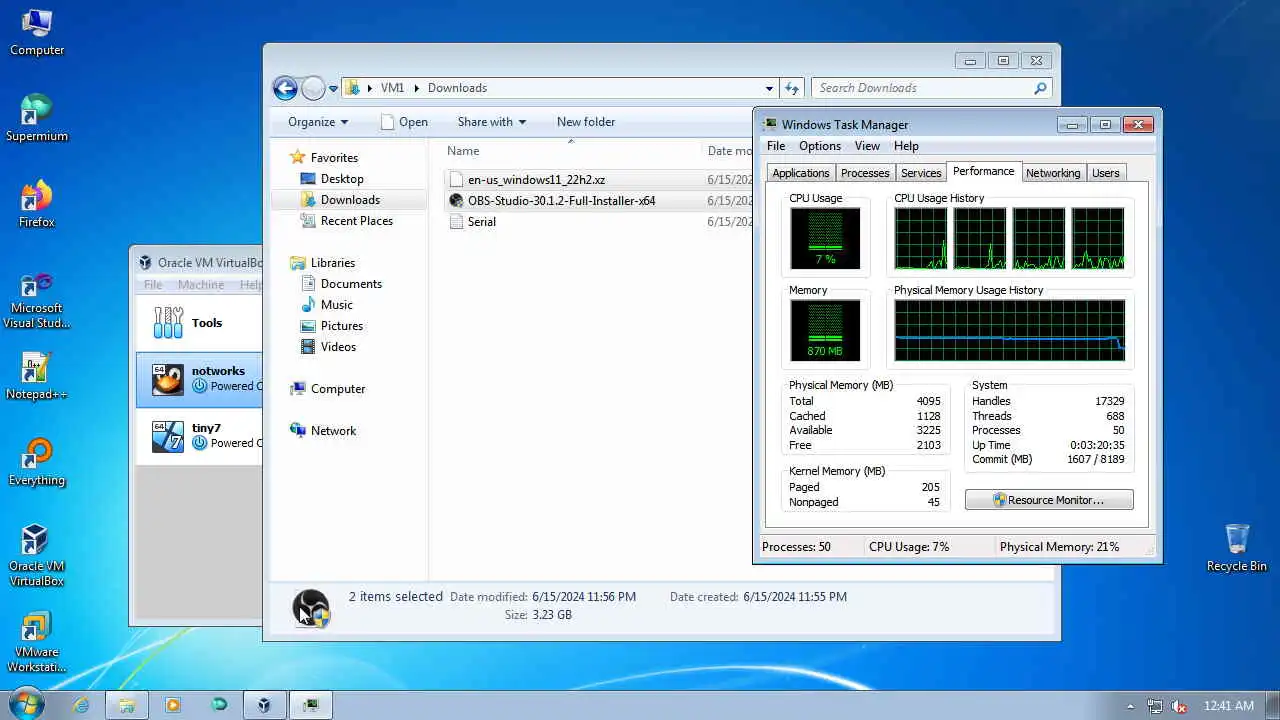
Task: Switch to VirtualBox via taskbar button
Action: click(264, 705)
